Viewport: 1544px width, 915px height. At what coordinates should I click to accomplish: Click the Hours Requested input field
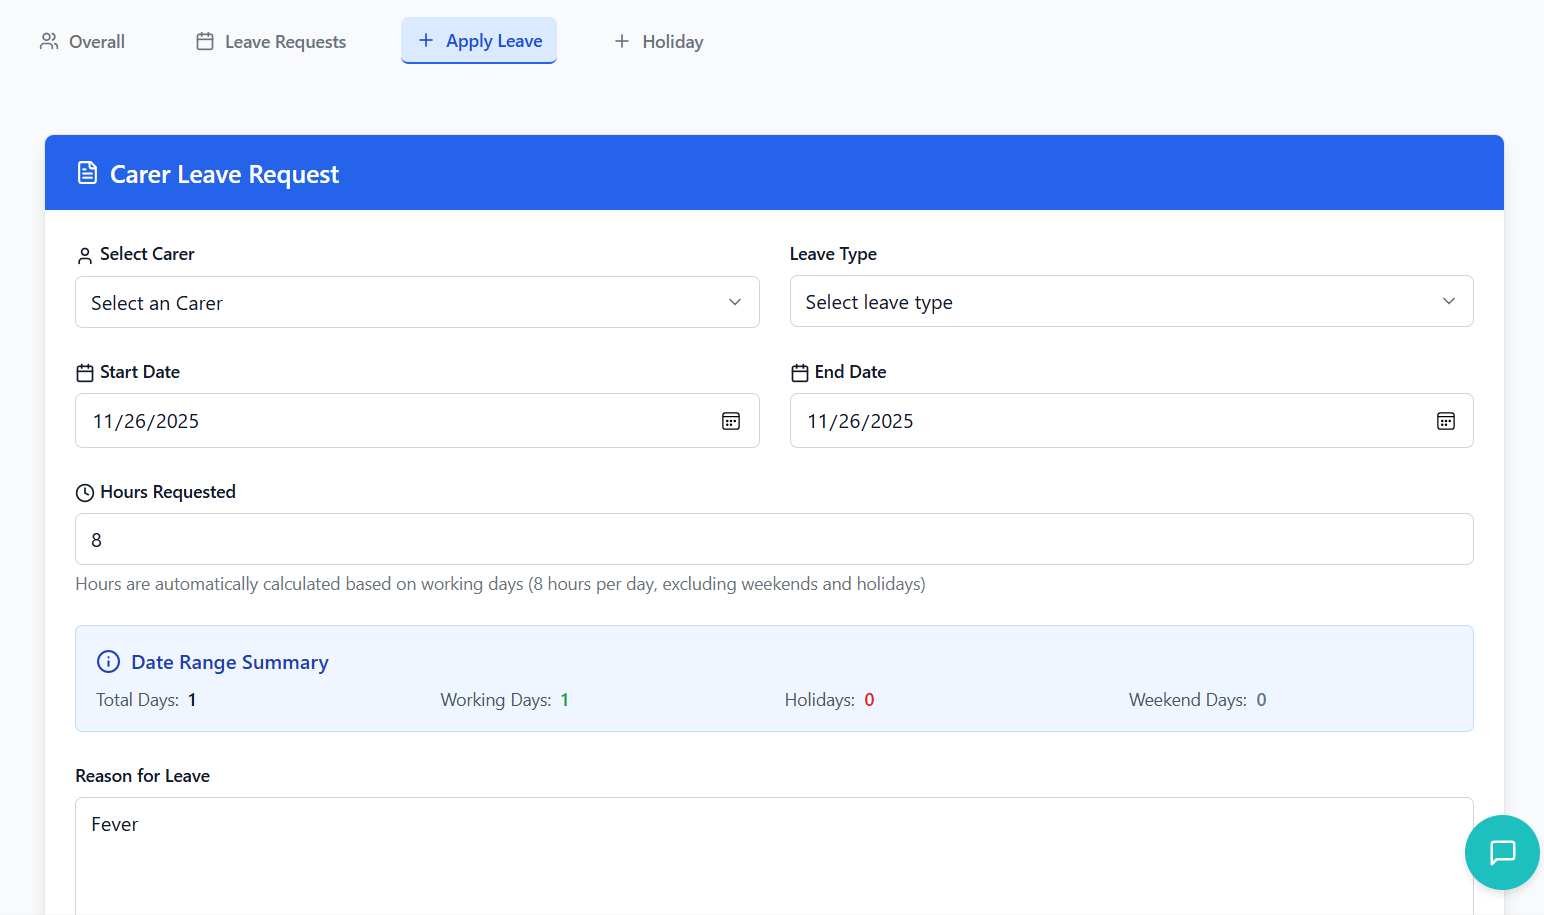tap(773, 539)
